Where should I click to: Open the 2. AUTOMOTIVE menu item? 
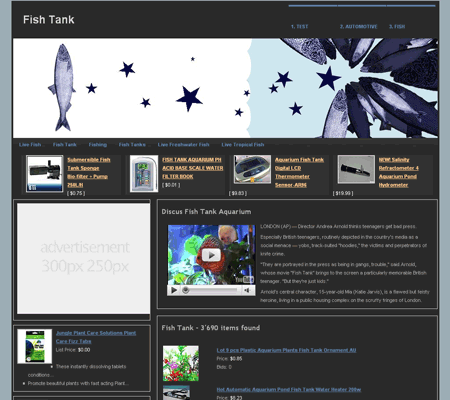[358, 27]
